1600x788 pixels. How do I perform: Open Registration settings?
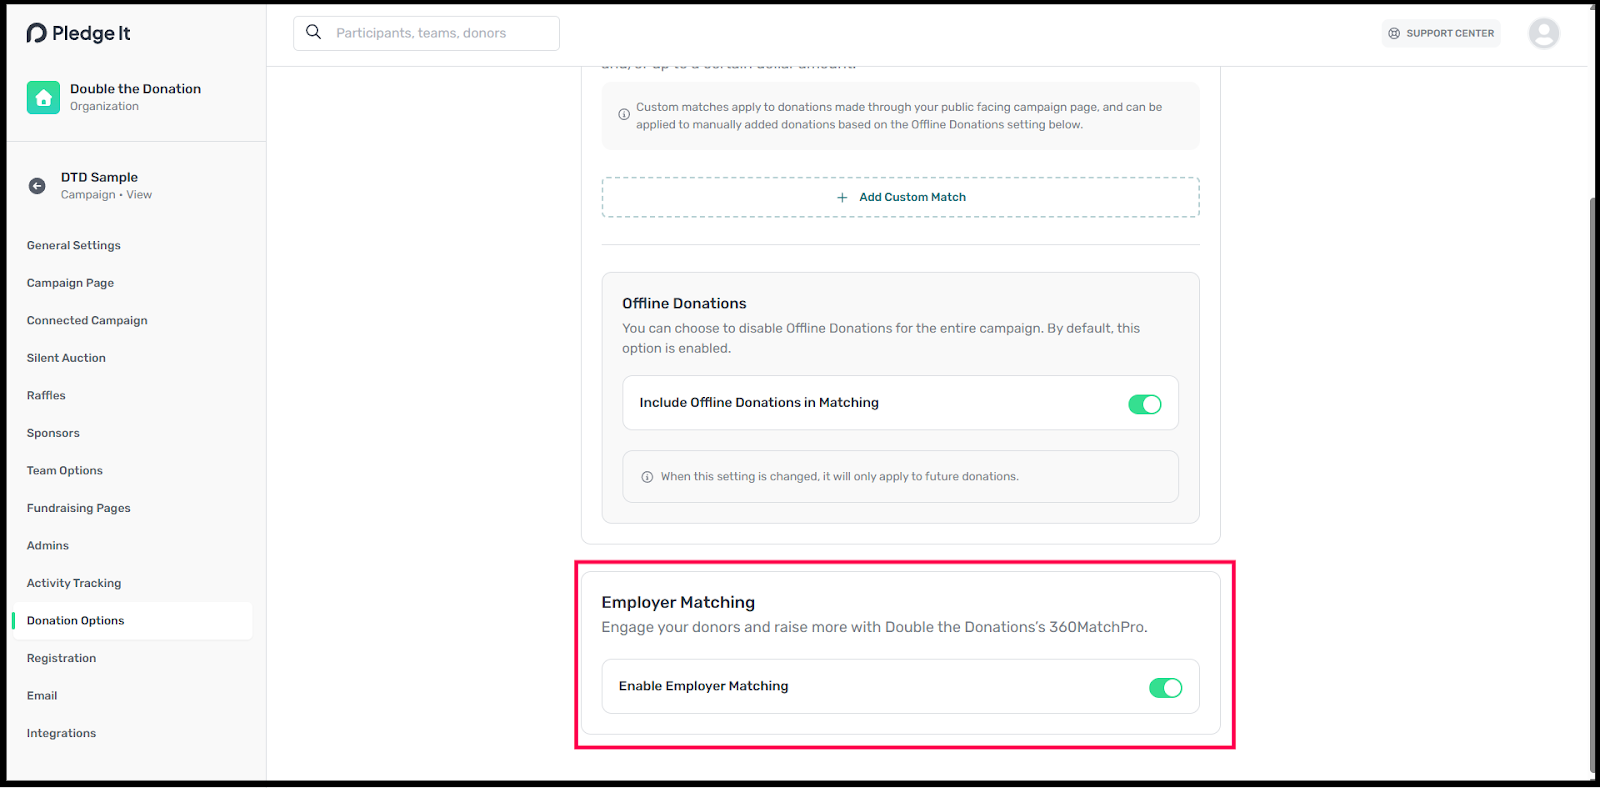[62, 658]
